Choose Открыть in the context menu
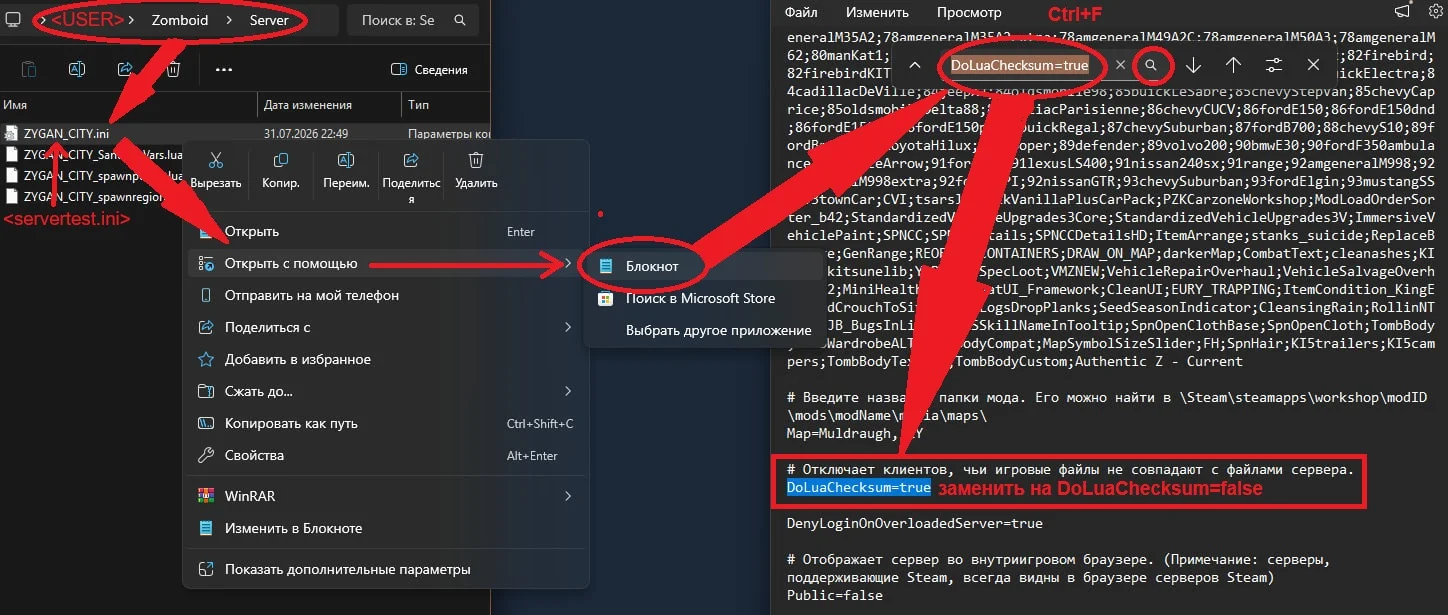The image size is (1448, 615). pos(386,231)
